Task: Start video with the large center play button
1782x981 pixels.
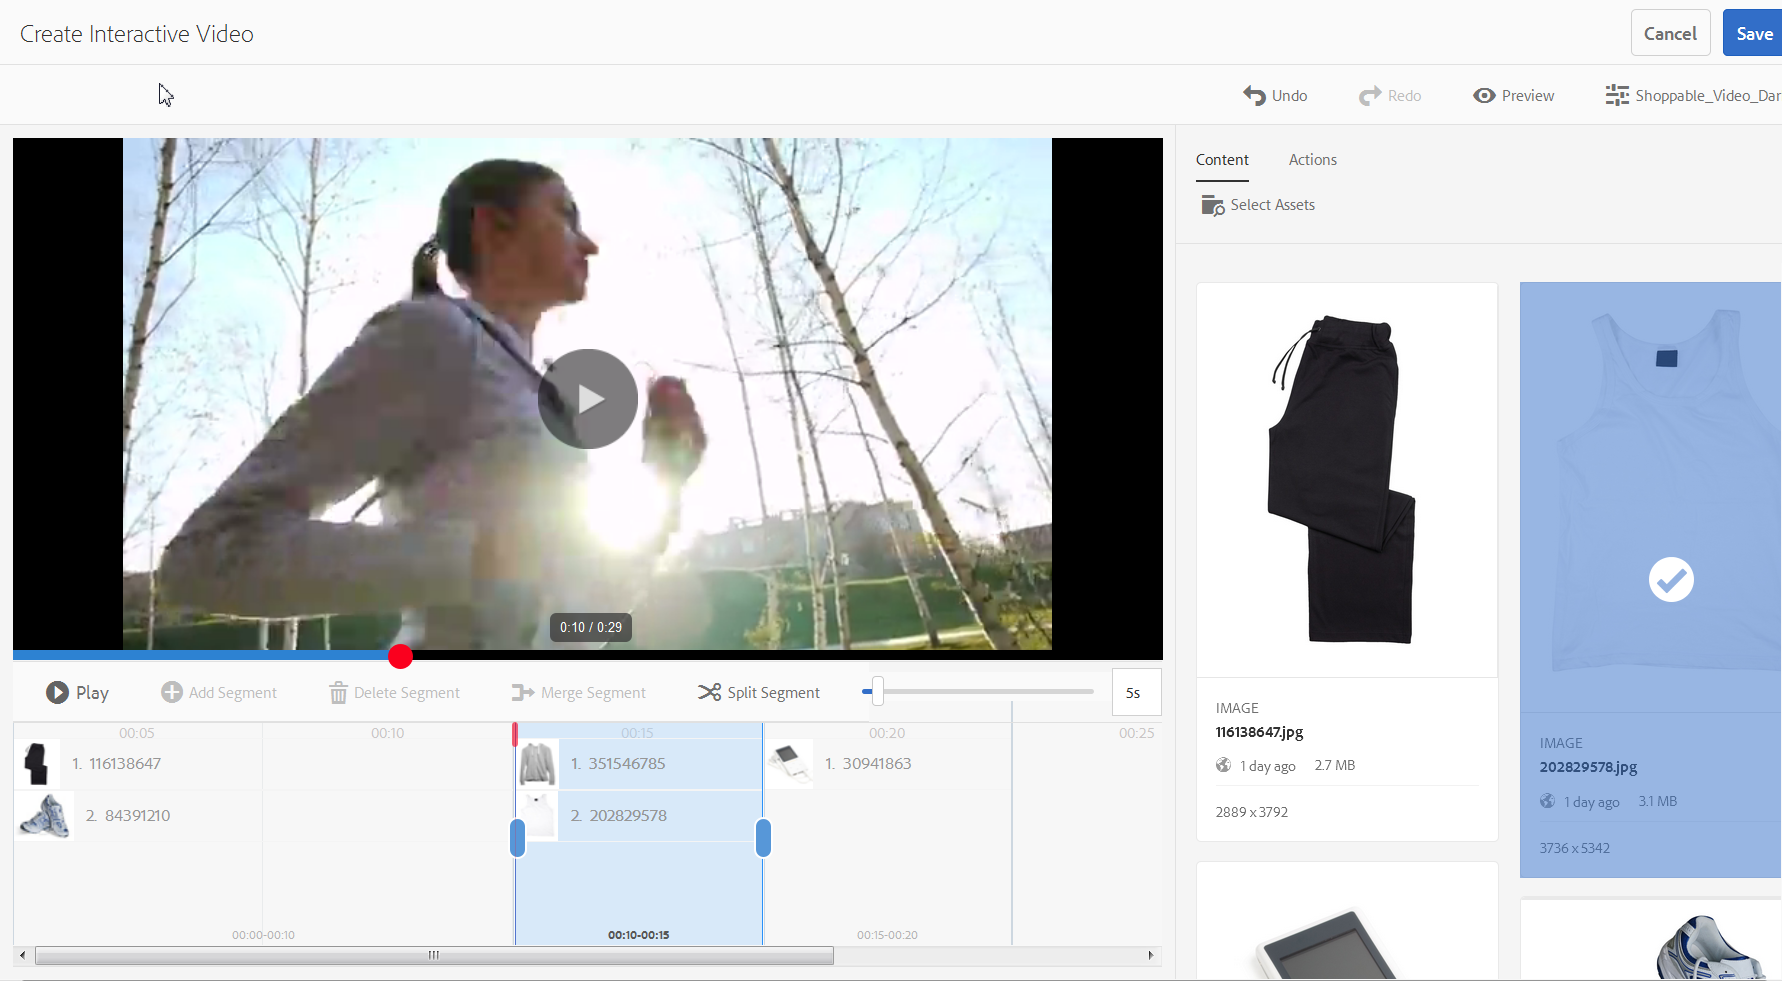Action: (x=588, y=399)
